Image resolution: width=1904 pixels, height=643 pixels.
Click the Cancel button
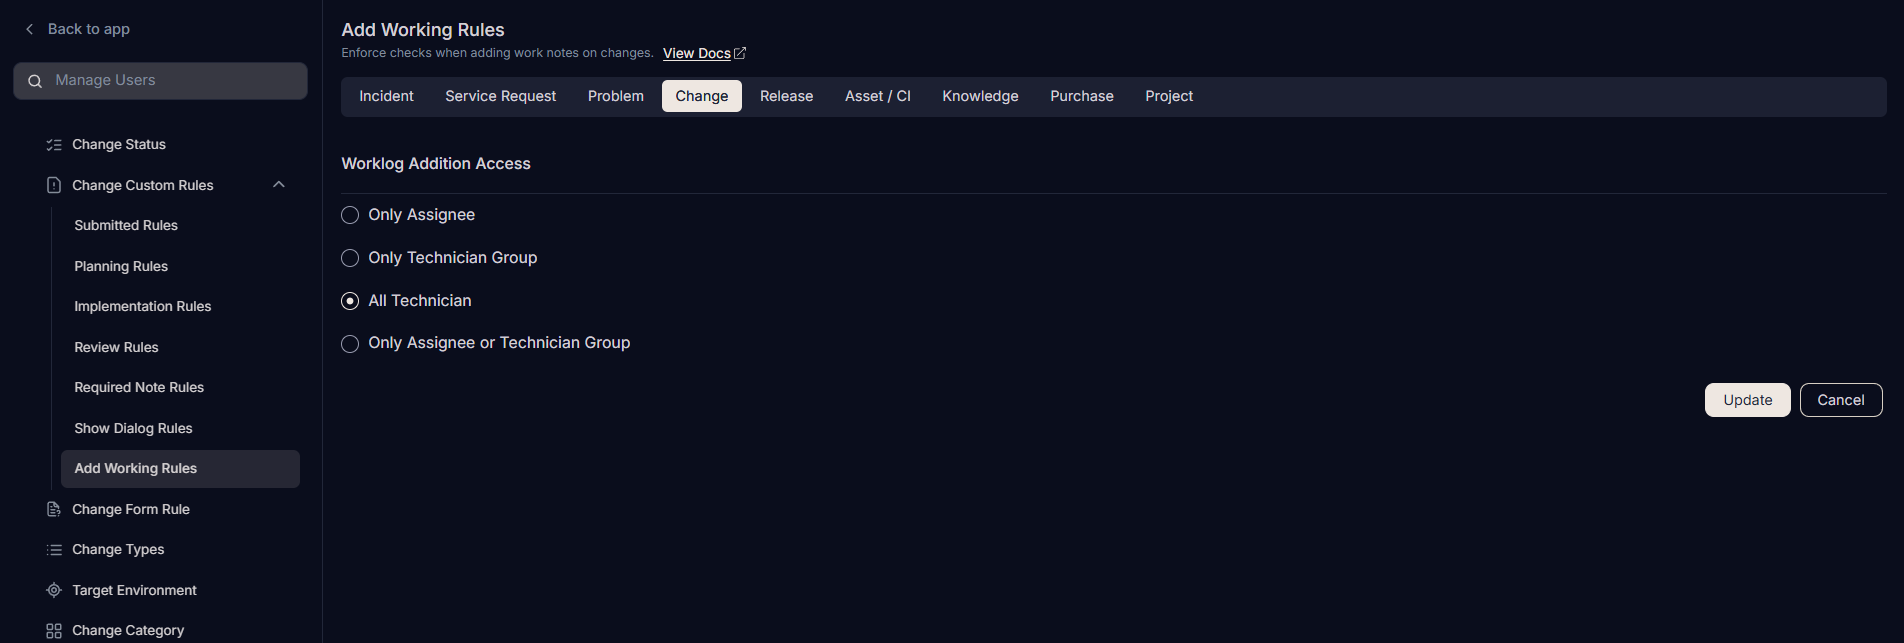click(1841, 400)
